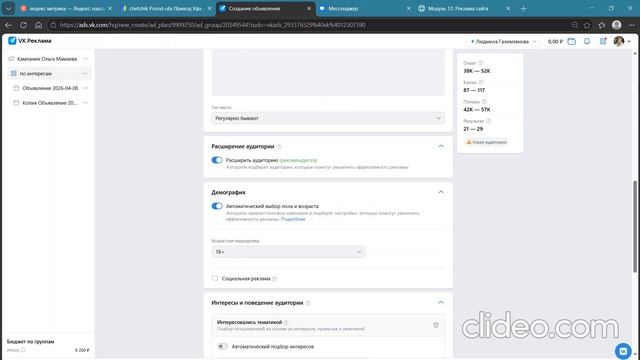The height and width of the screenshot is (360, 640).
Task: Open the tab list dropdown arrow
Action: pos(8,9)
